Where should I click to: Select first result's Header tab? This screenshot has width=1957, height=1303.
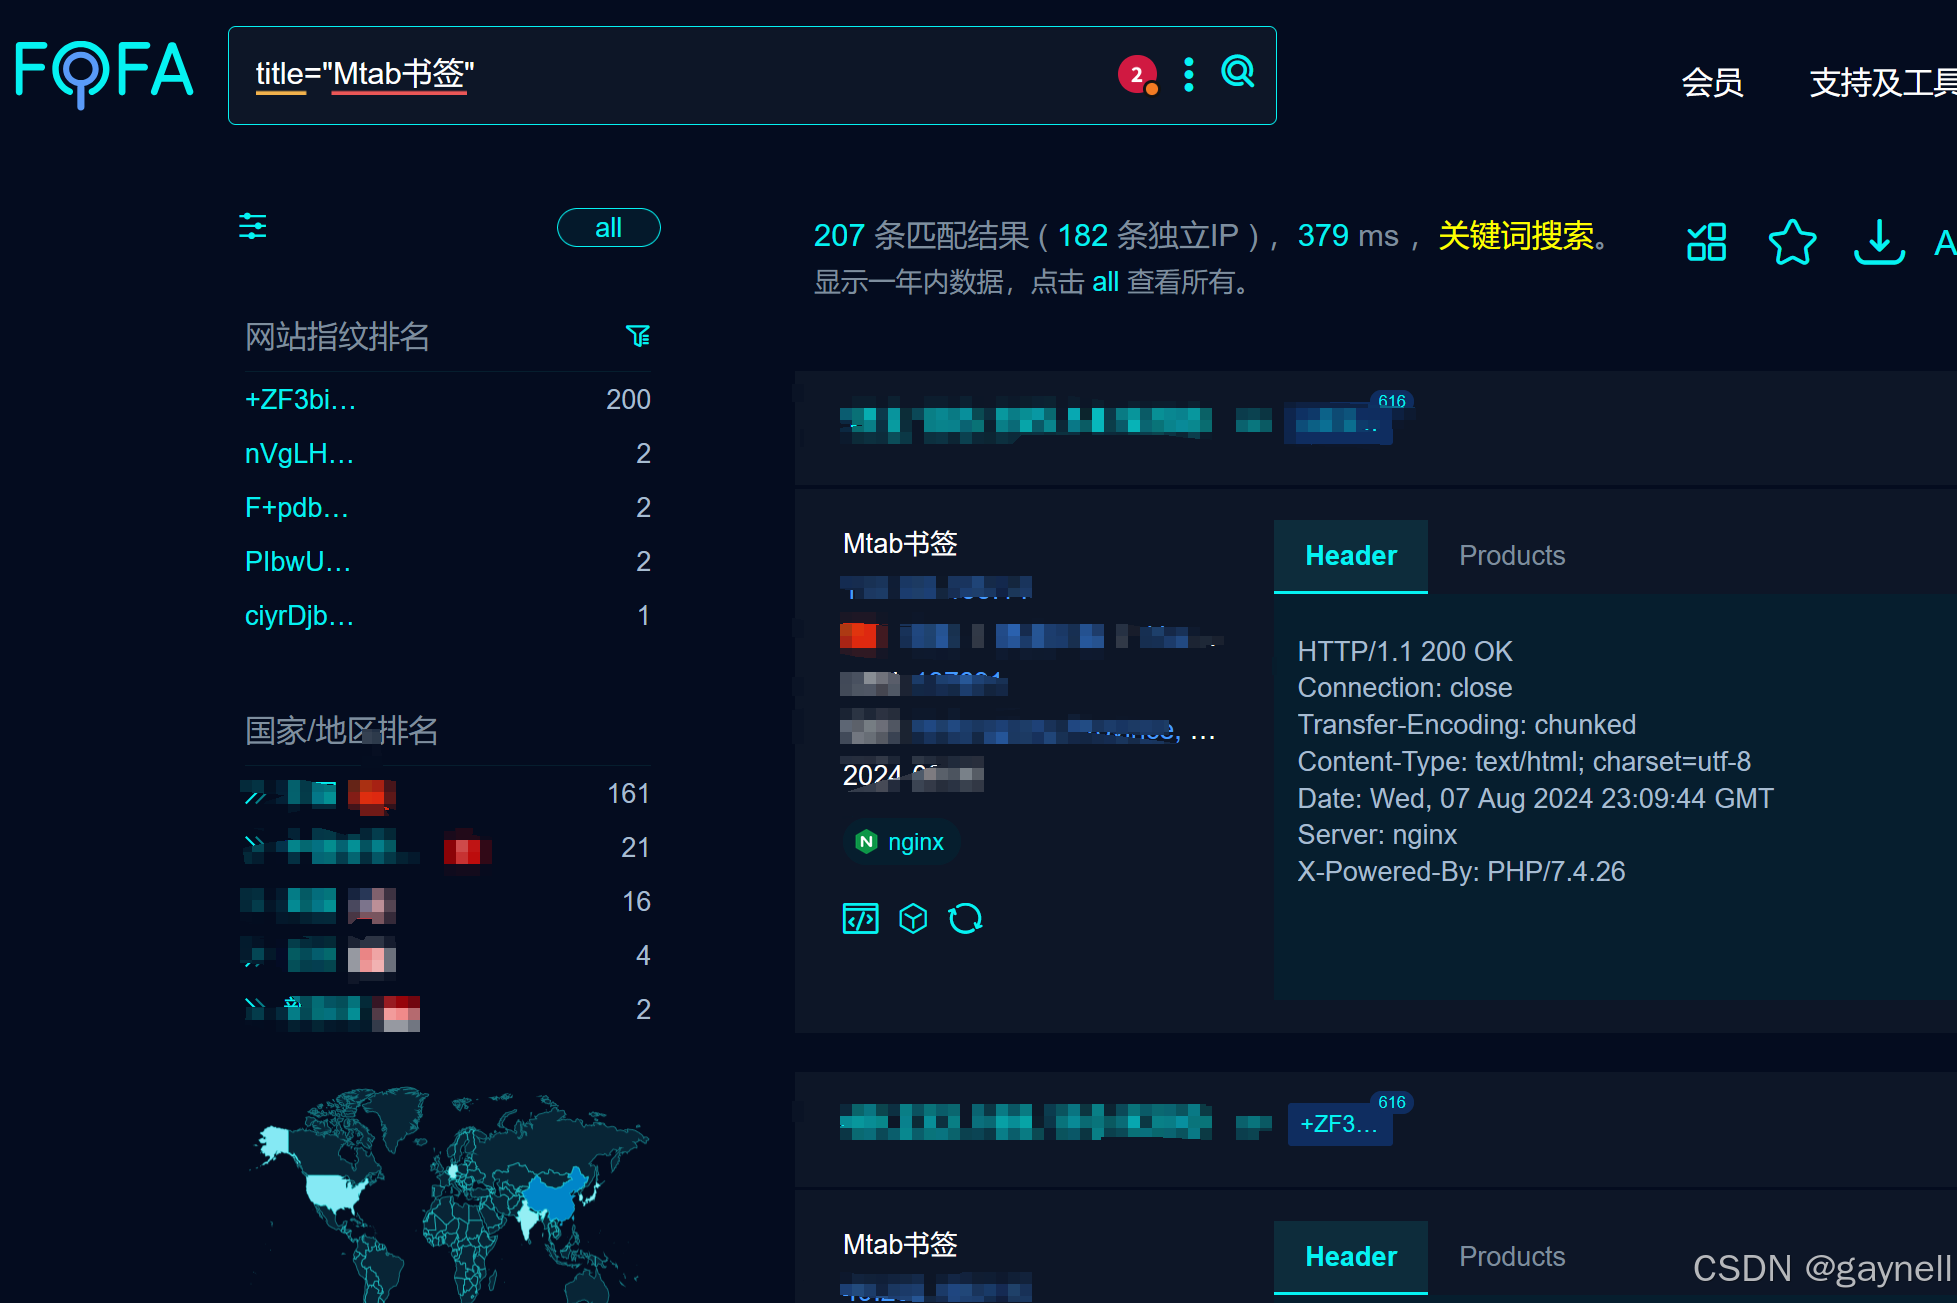(1351, 556)
